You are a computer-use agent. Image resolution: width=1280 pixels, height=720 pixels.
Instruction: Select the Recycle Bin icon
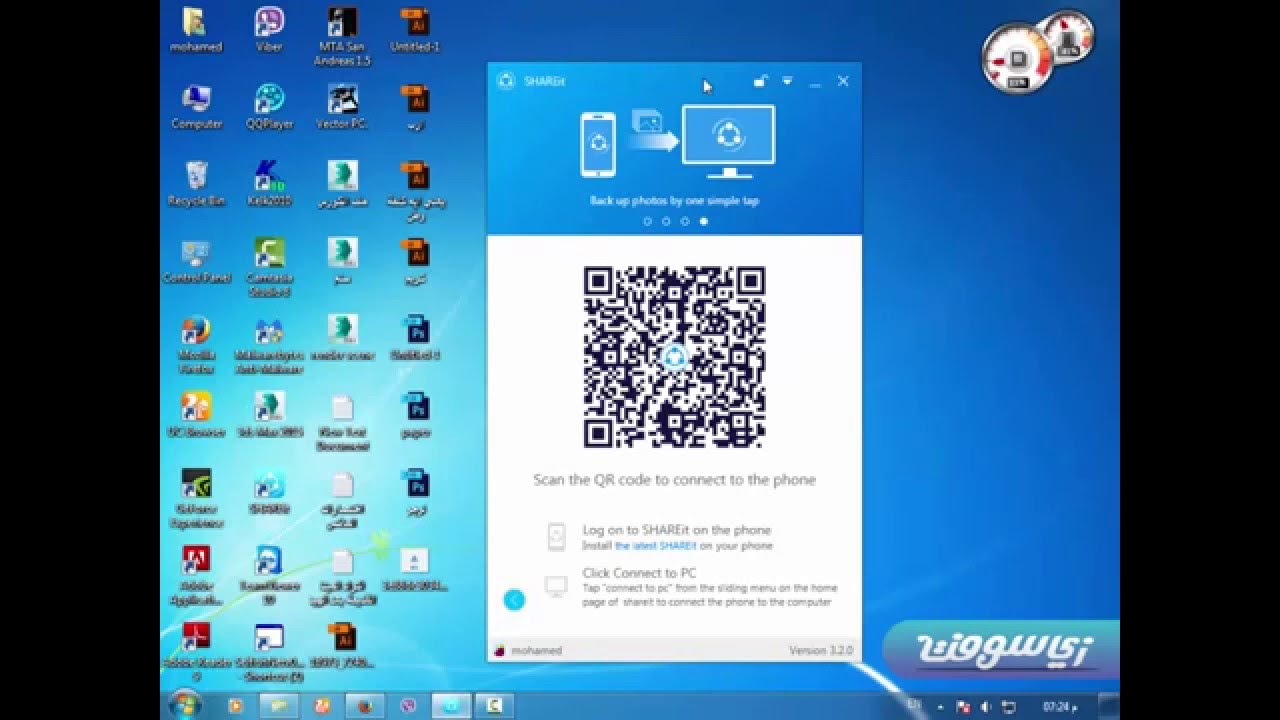(x=196, y=184)
